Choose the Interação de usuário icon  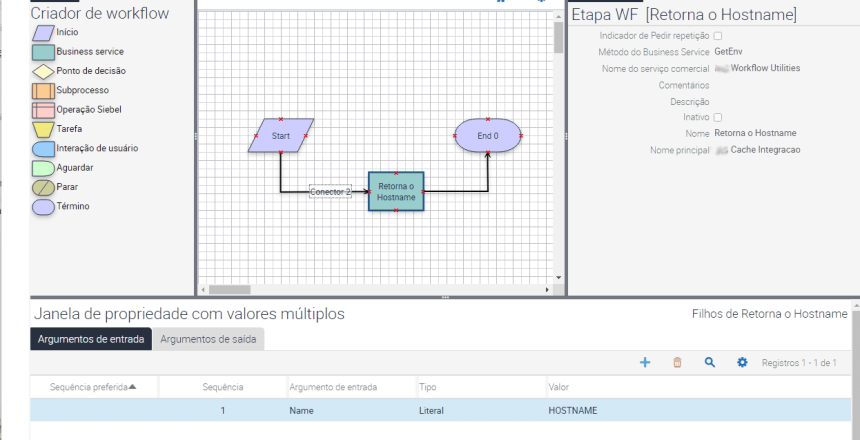(43, 149)
